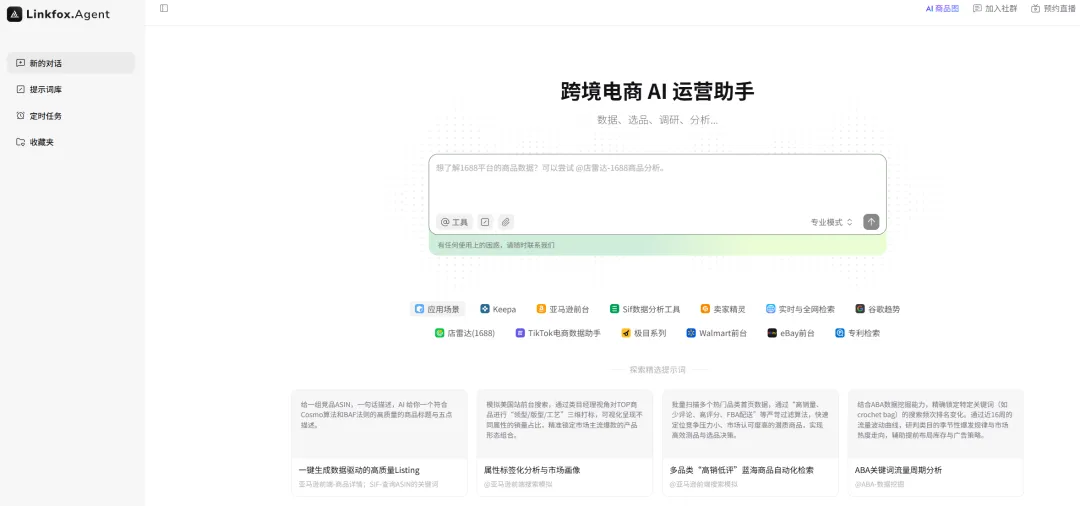Click the 定时任务 alarm clock icon

[x=21, y=116]
